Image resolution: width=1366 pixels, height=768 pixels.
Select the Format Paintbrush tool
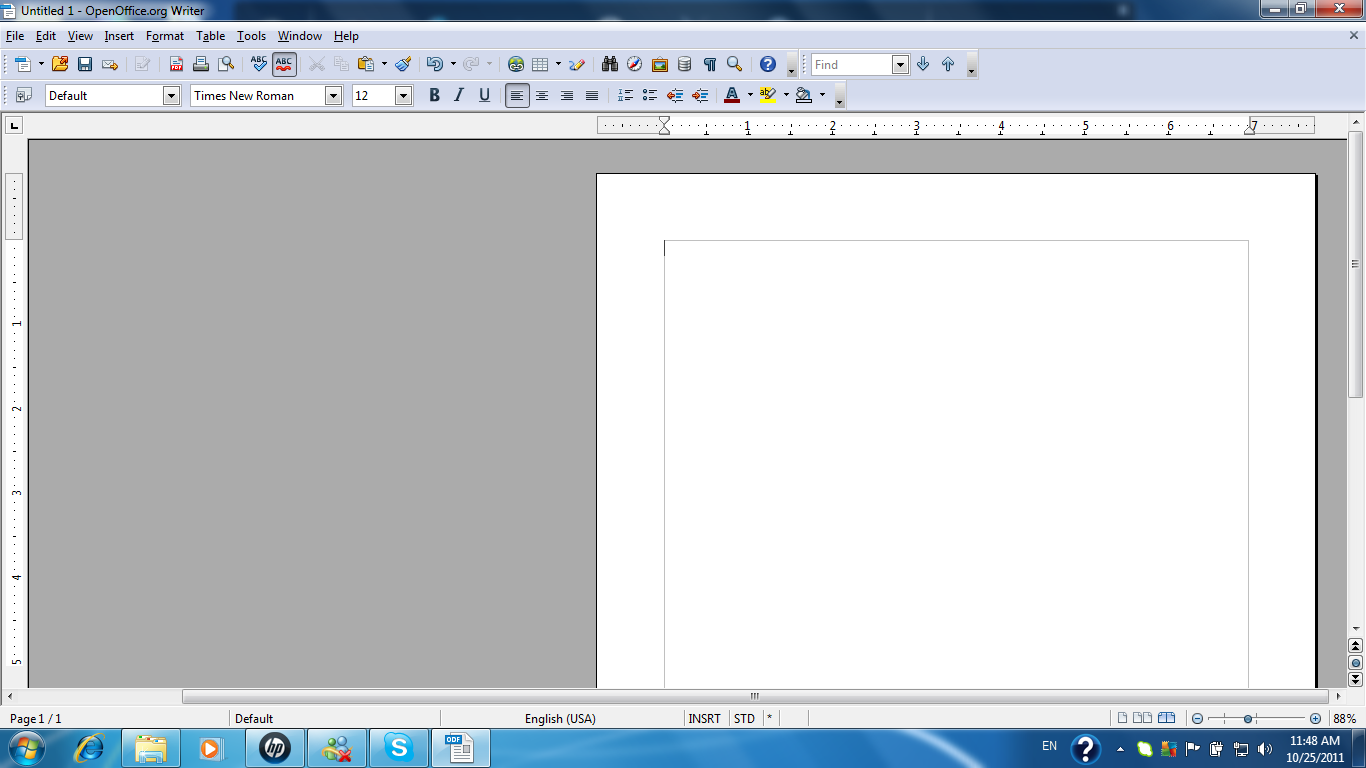[x=403, y=64]
